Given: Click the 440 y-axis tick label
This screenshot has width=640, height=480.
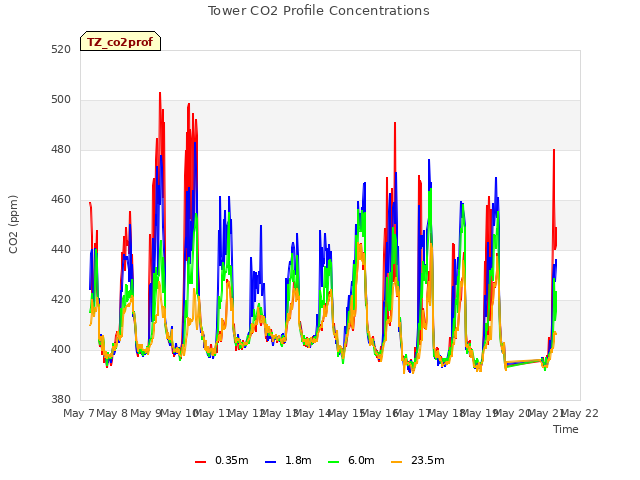Looking at the screenshot, I should pos(61,249).
